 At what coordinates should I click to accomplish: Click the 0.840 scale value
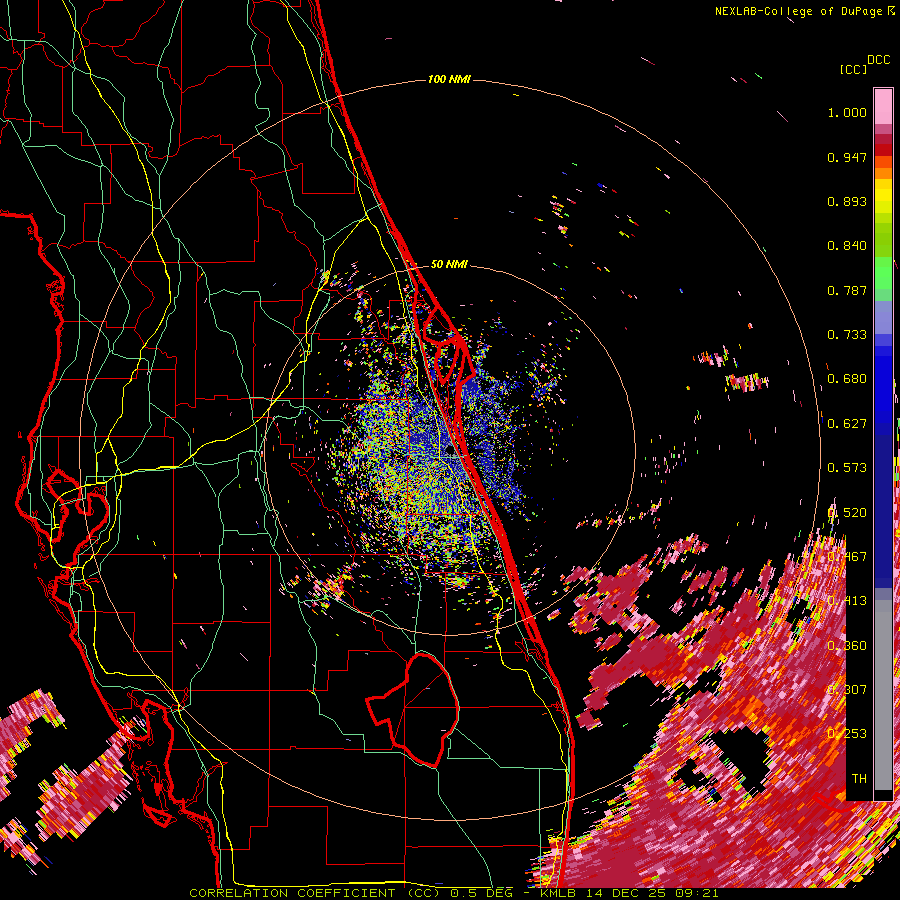pyautogui.click(x=847, y=246)
